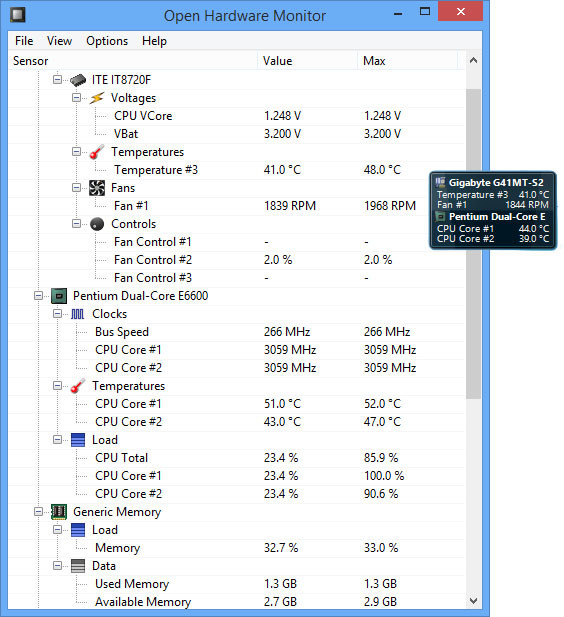Click the ITE IT8720F chip icon
This screenshot has width=564, height=617.
(x=78, y=80)
